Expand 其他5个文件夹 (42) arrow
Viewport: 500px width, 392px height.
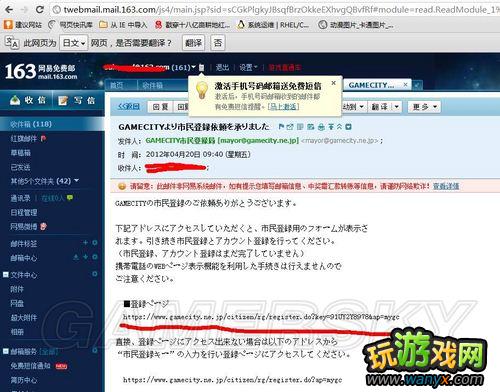pyautogui.click(x=76, y=180)
